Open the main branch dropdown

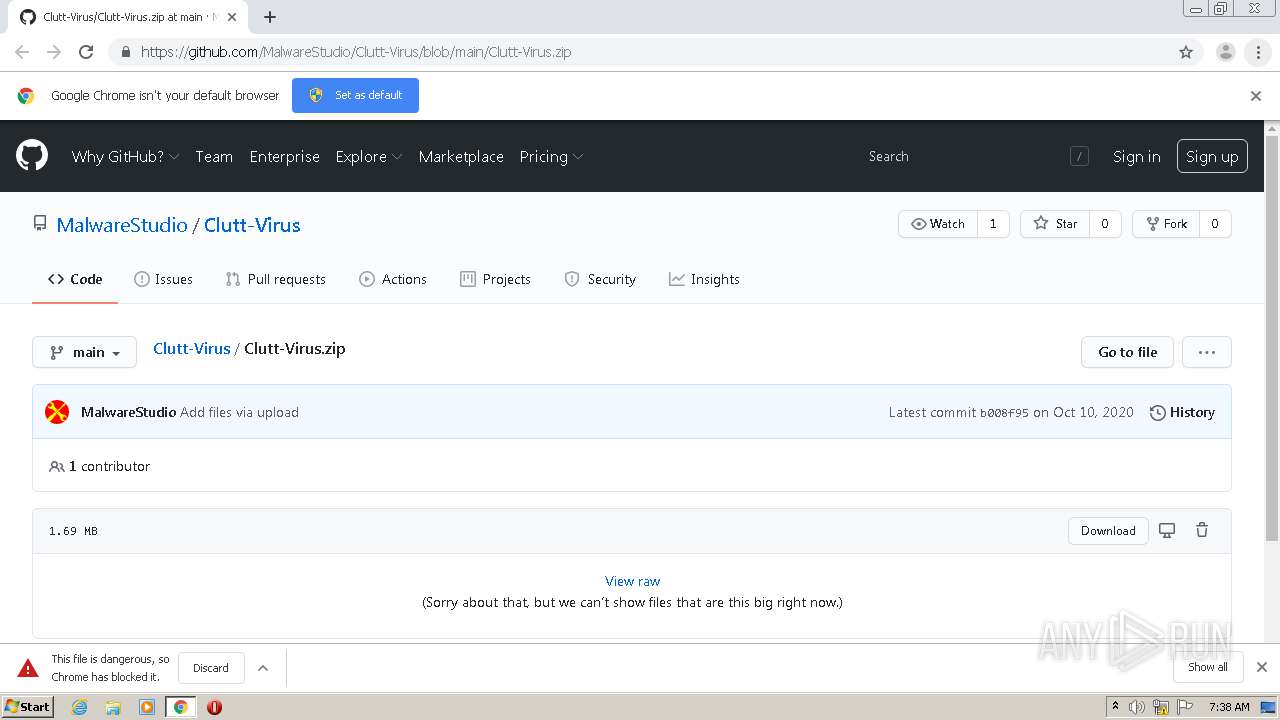(x=84, y=352)
